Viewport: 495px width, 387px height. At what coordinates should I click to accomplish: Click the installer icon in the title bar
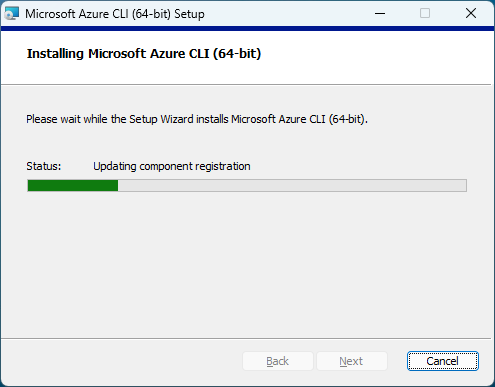point(12,14)
